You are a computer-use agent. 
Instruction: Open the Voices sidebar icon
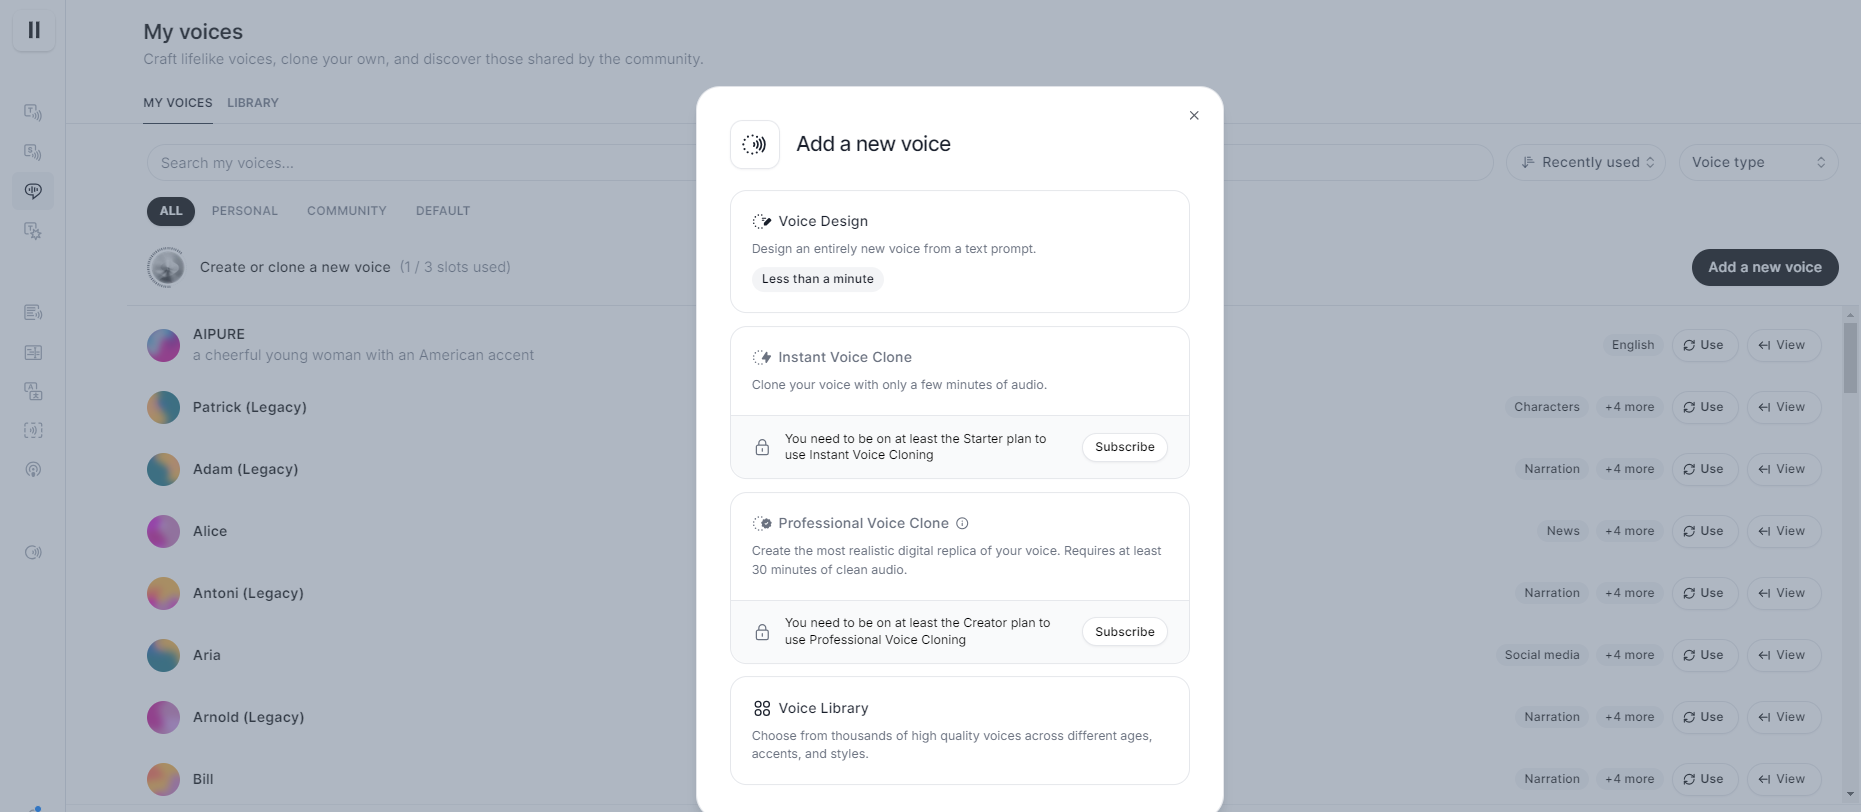[33, 191]
